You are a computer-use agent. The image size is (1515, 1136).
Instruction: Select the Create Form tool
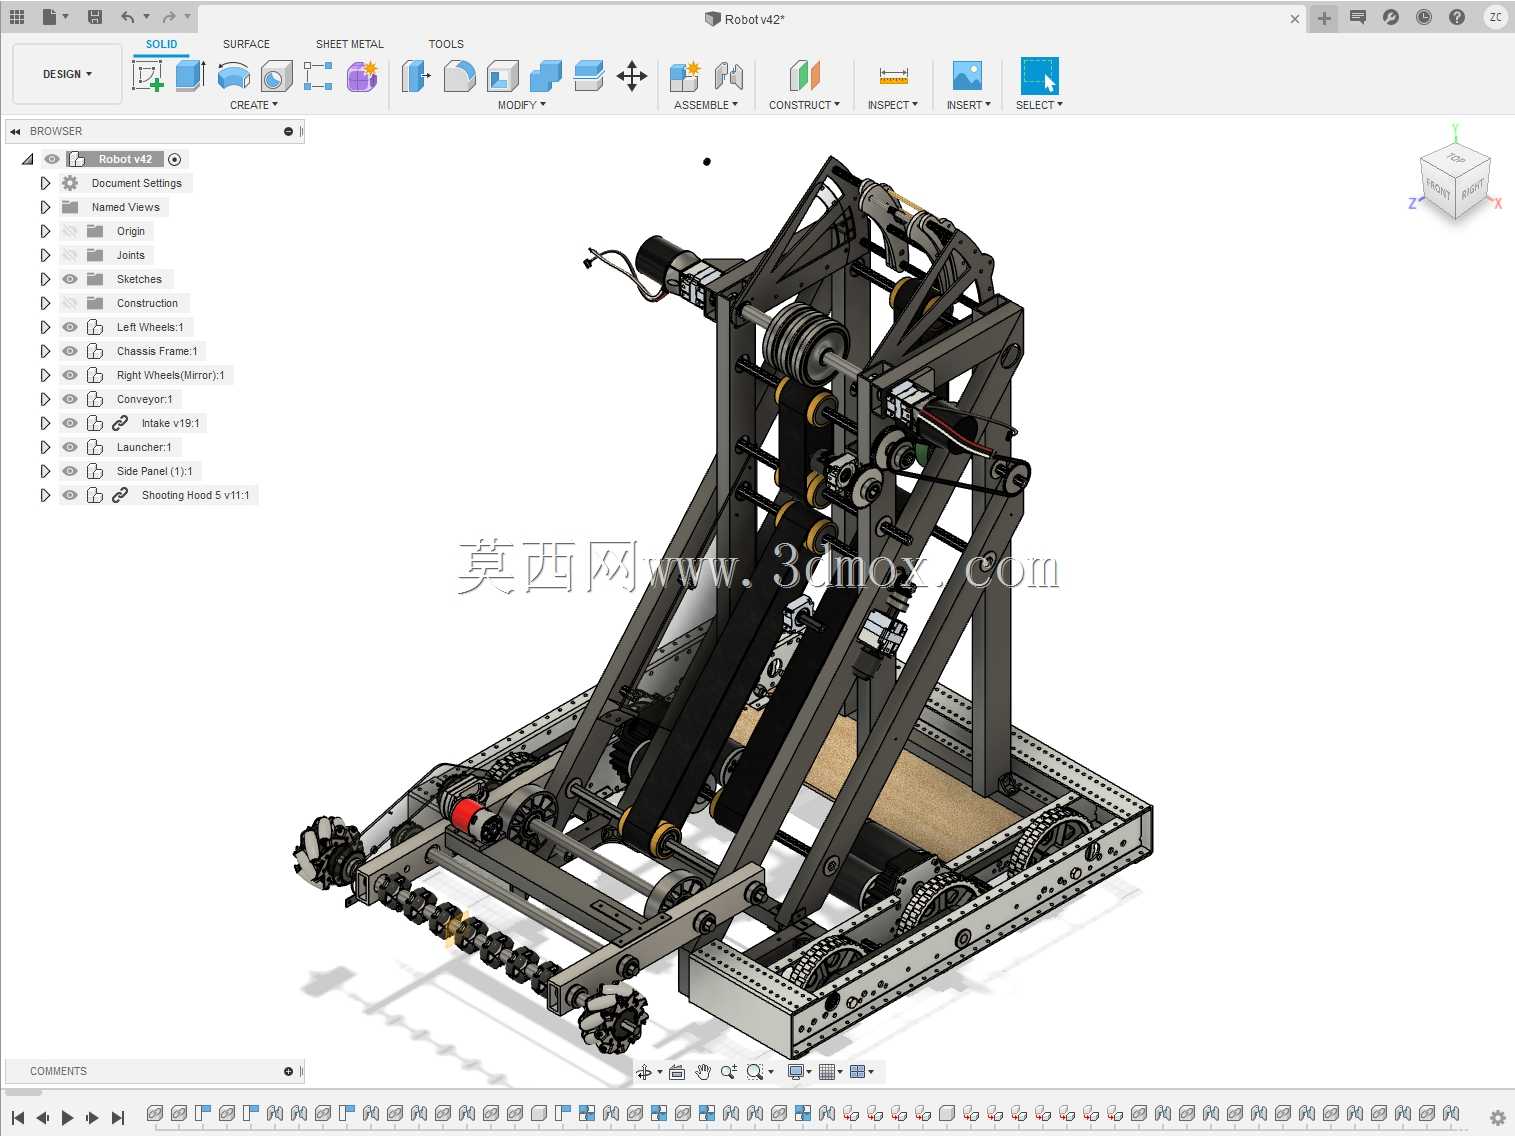pyautogui.click(x=362, y=76)
